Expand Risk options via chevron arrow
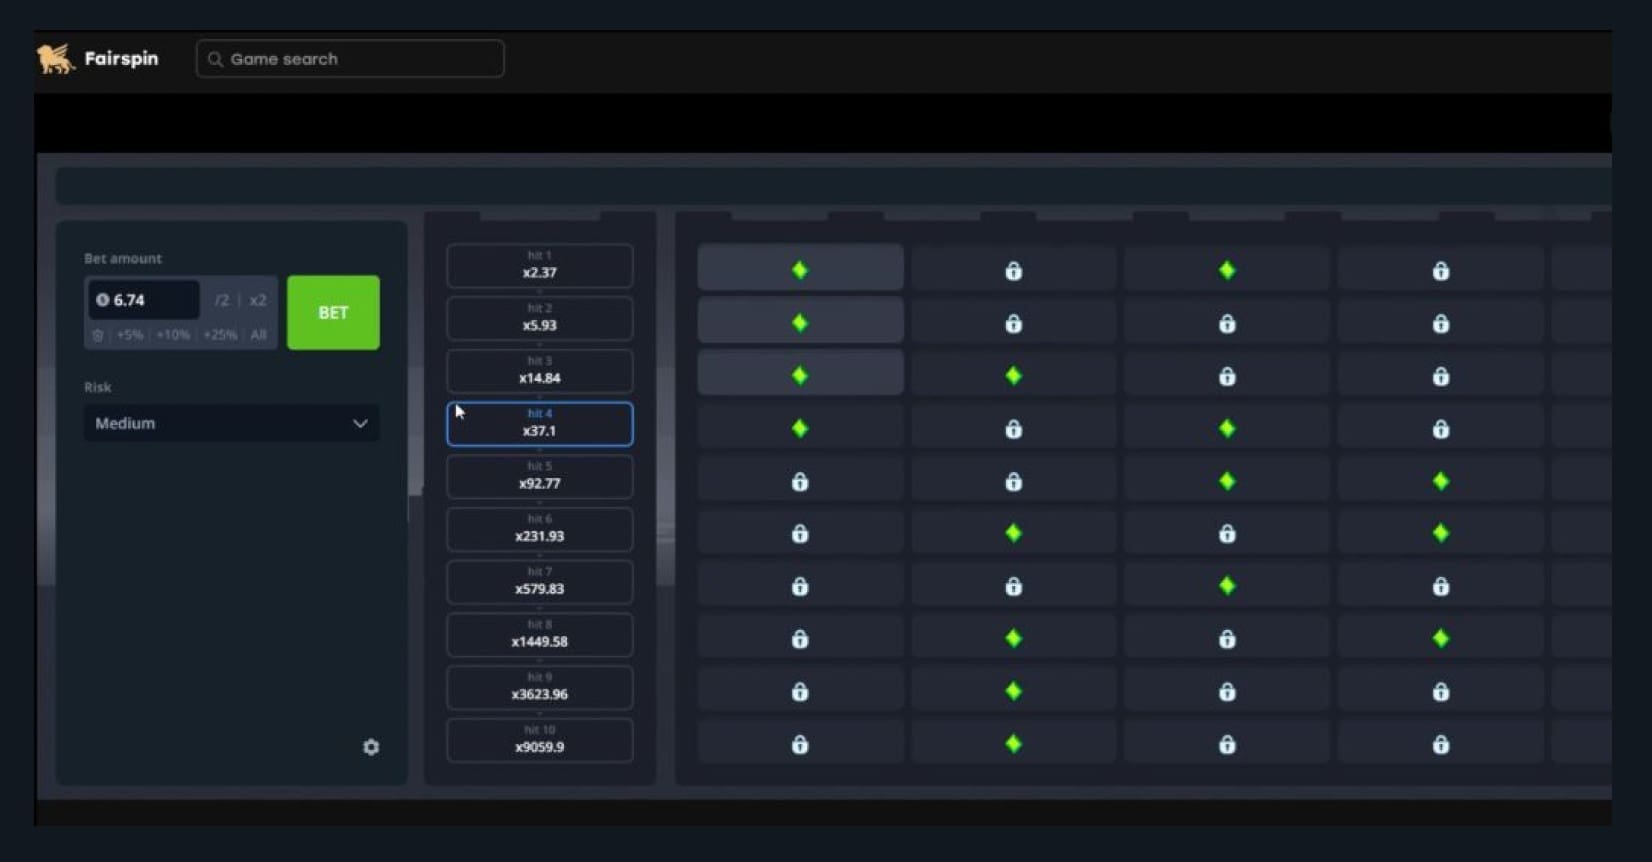The image size is (1652, 862). pyautogui.click(x=360, y=424)
